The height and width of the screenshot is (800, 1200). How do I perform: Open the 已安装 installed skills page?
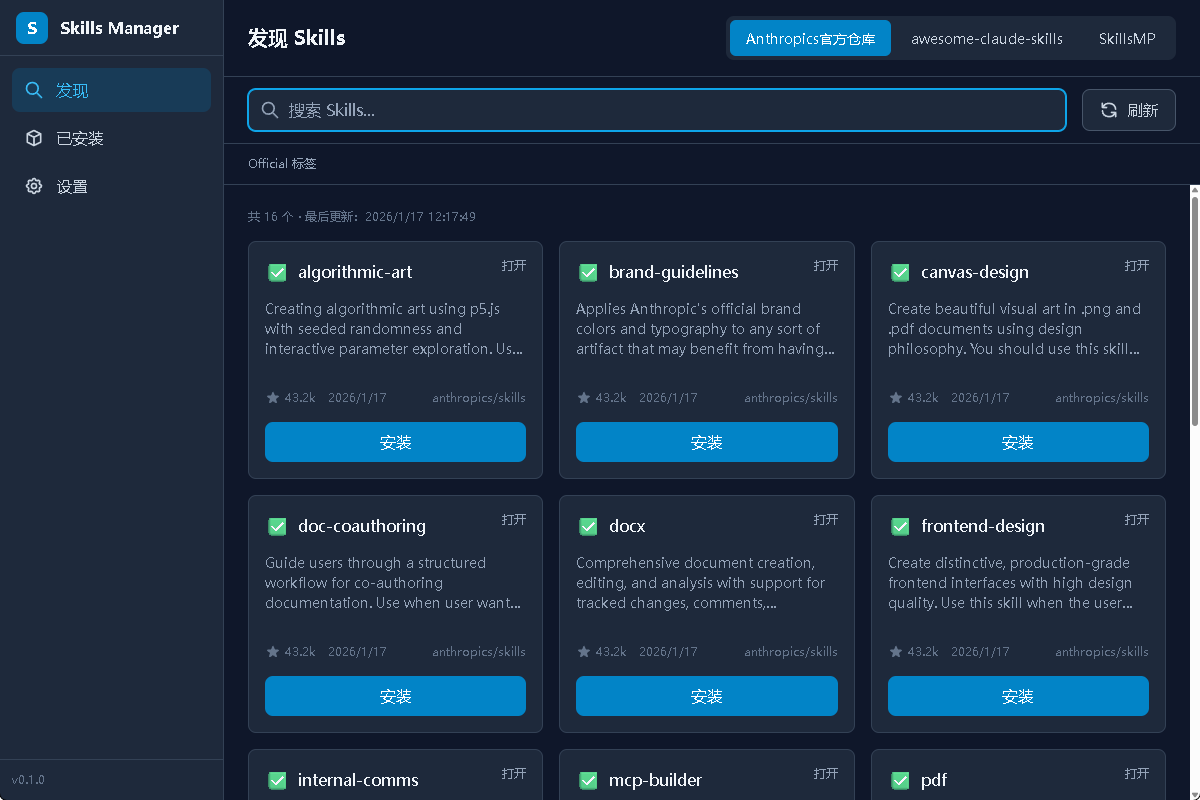[x=80, y=138]
